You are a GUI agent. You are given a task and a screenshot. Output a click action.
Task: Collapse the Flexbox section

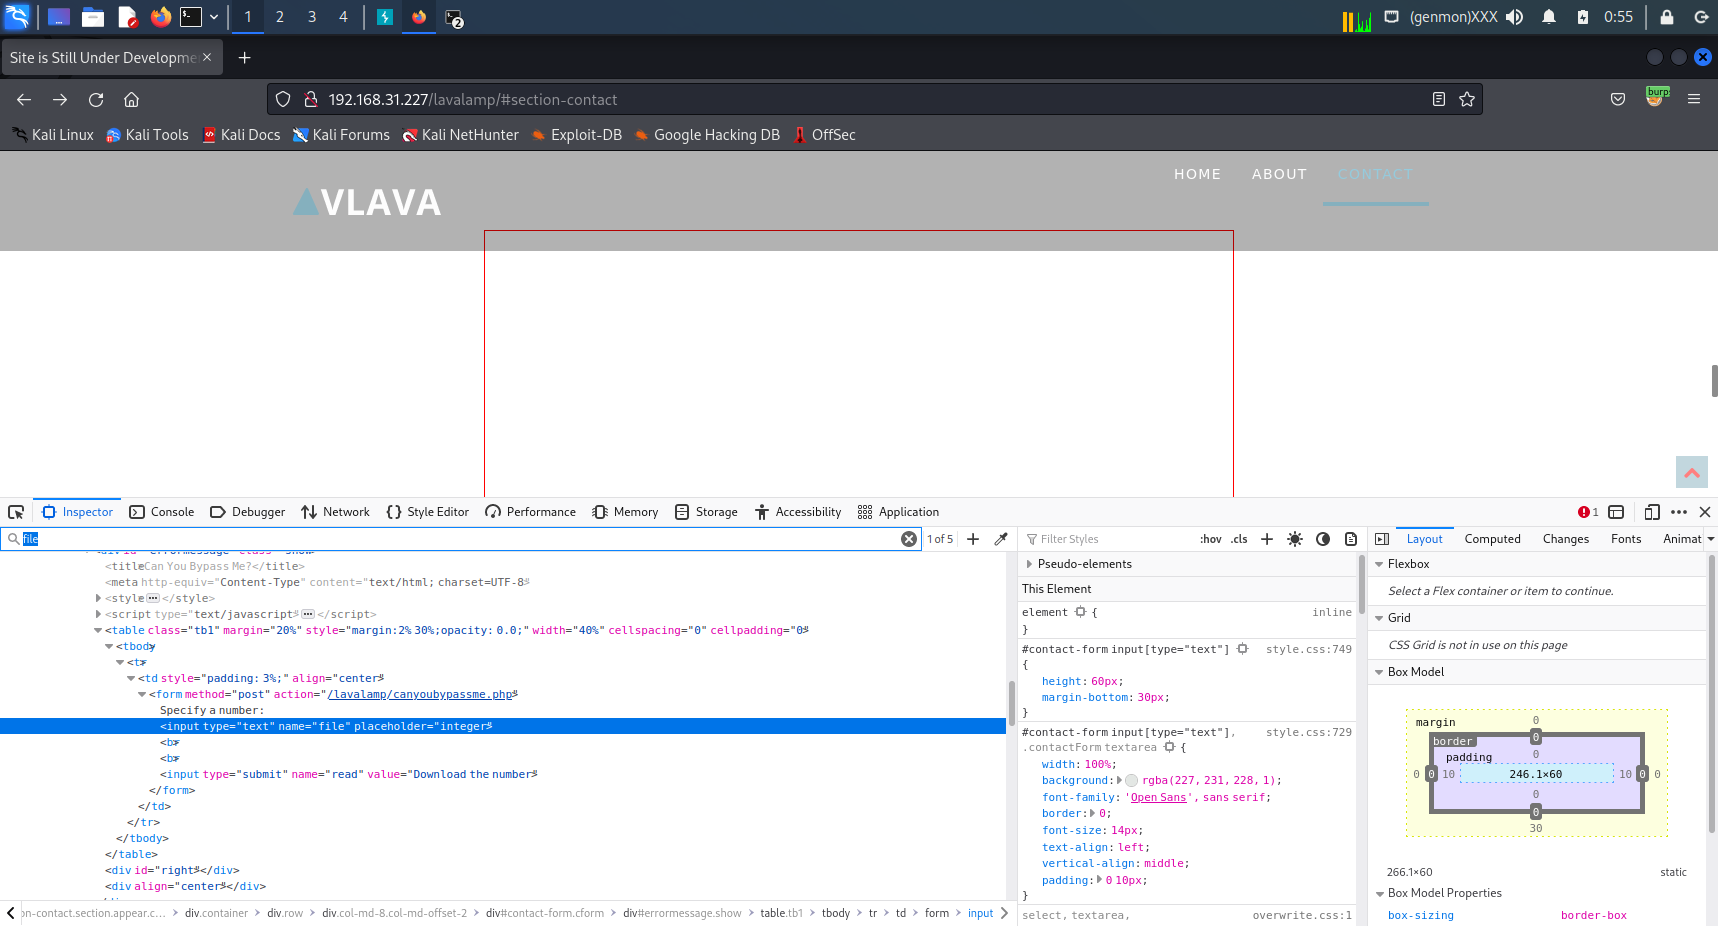pyautogui.click(x=1379, y=564)
